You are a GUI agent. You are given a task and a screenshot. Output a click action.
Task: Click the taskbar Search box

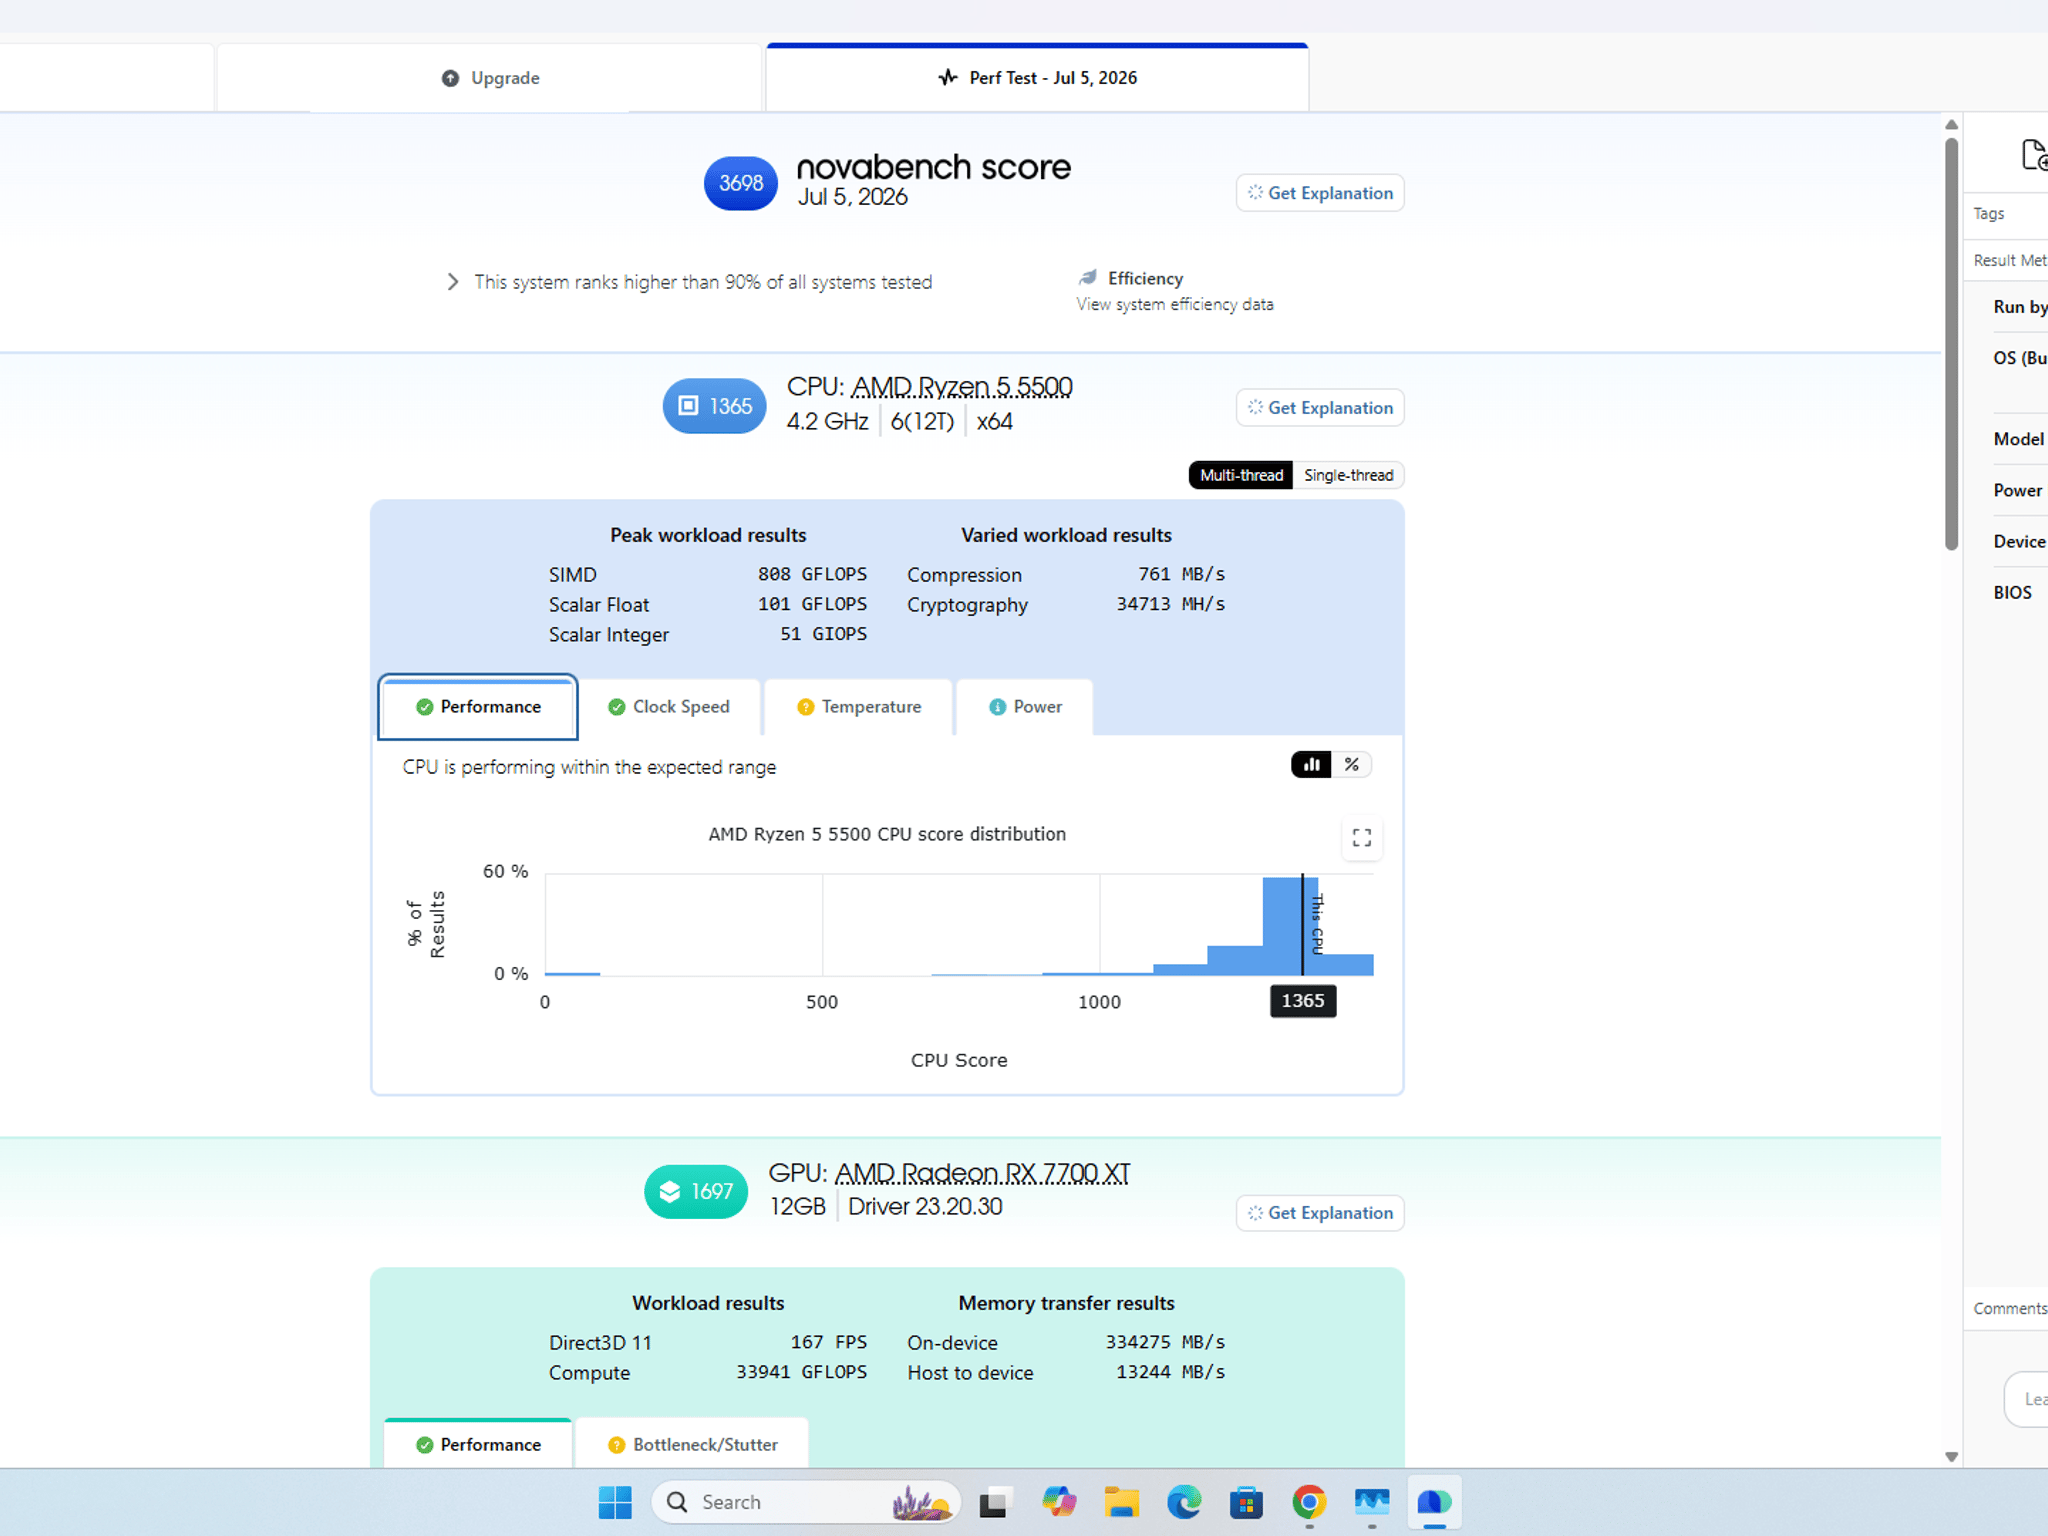806,1502
